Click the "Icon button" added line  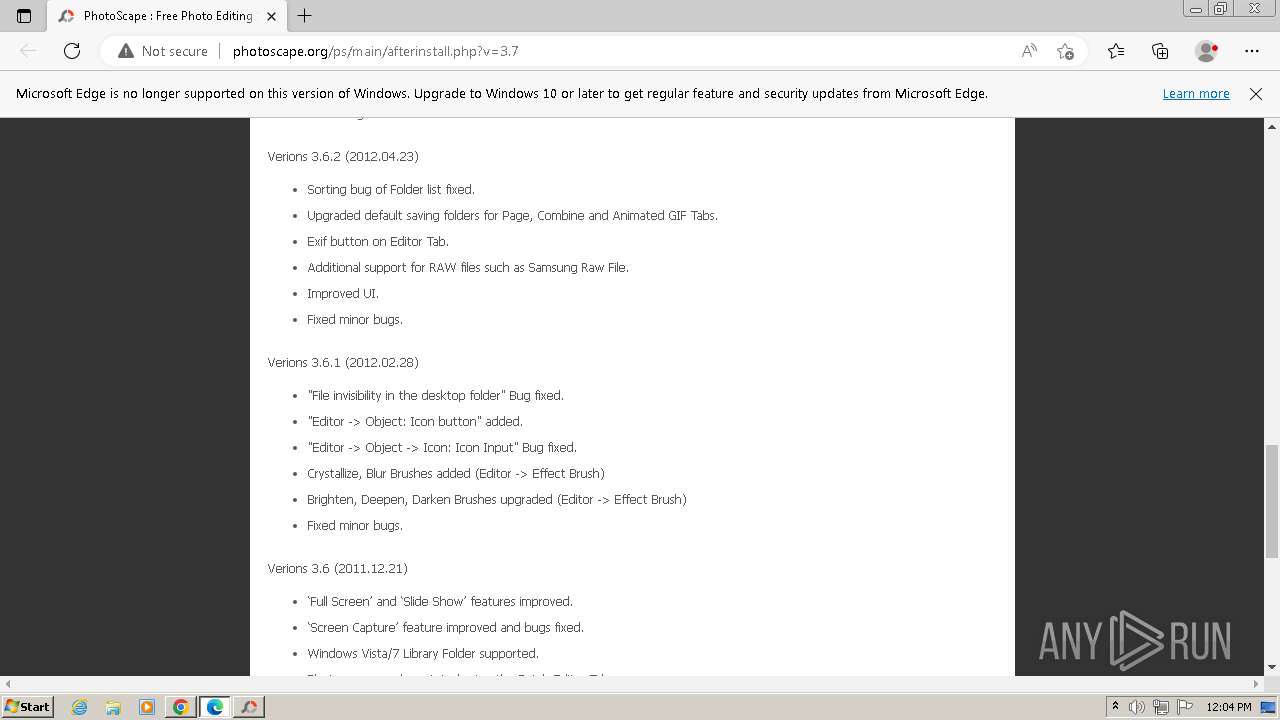pyautogui.click(x=415, y=421)
